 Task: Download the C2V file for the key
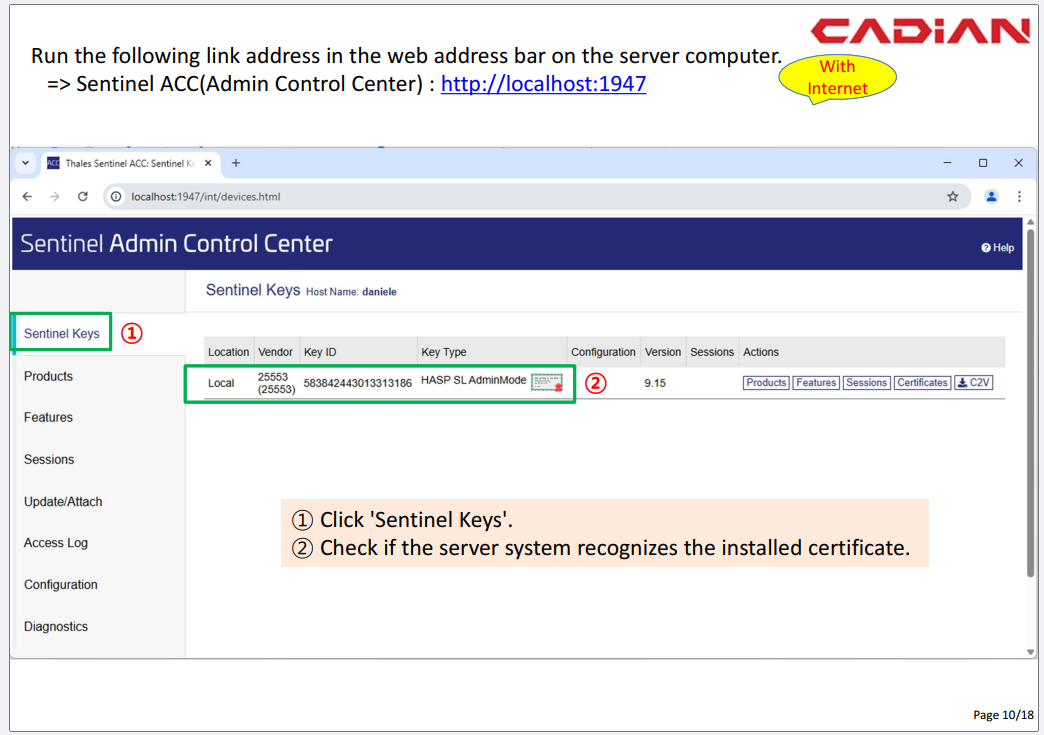pyautogui.click(x=973, y=383)
